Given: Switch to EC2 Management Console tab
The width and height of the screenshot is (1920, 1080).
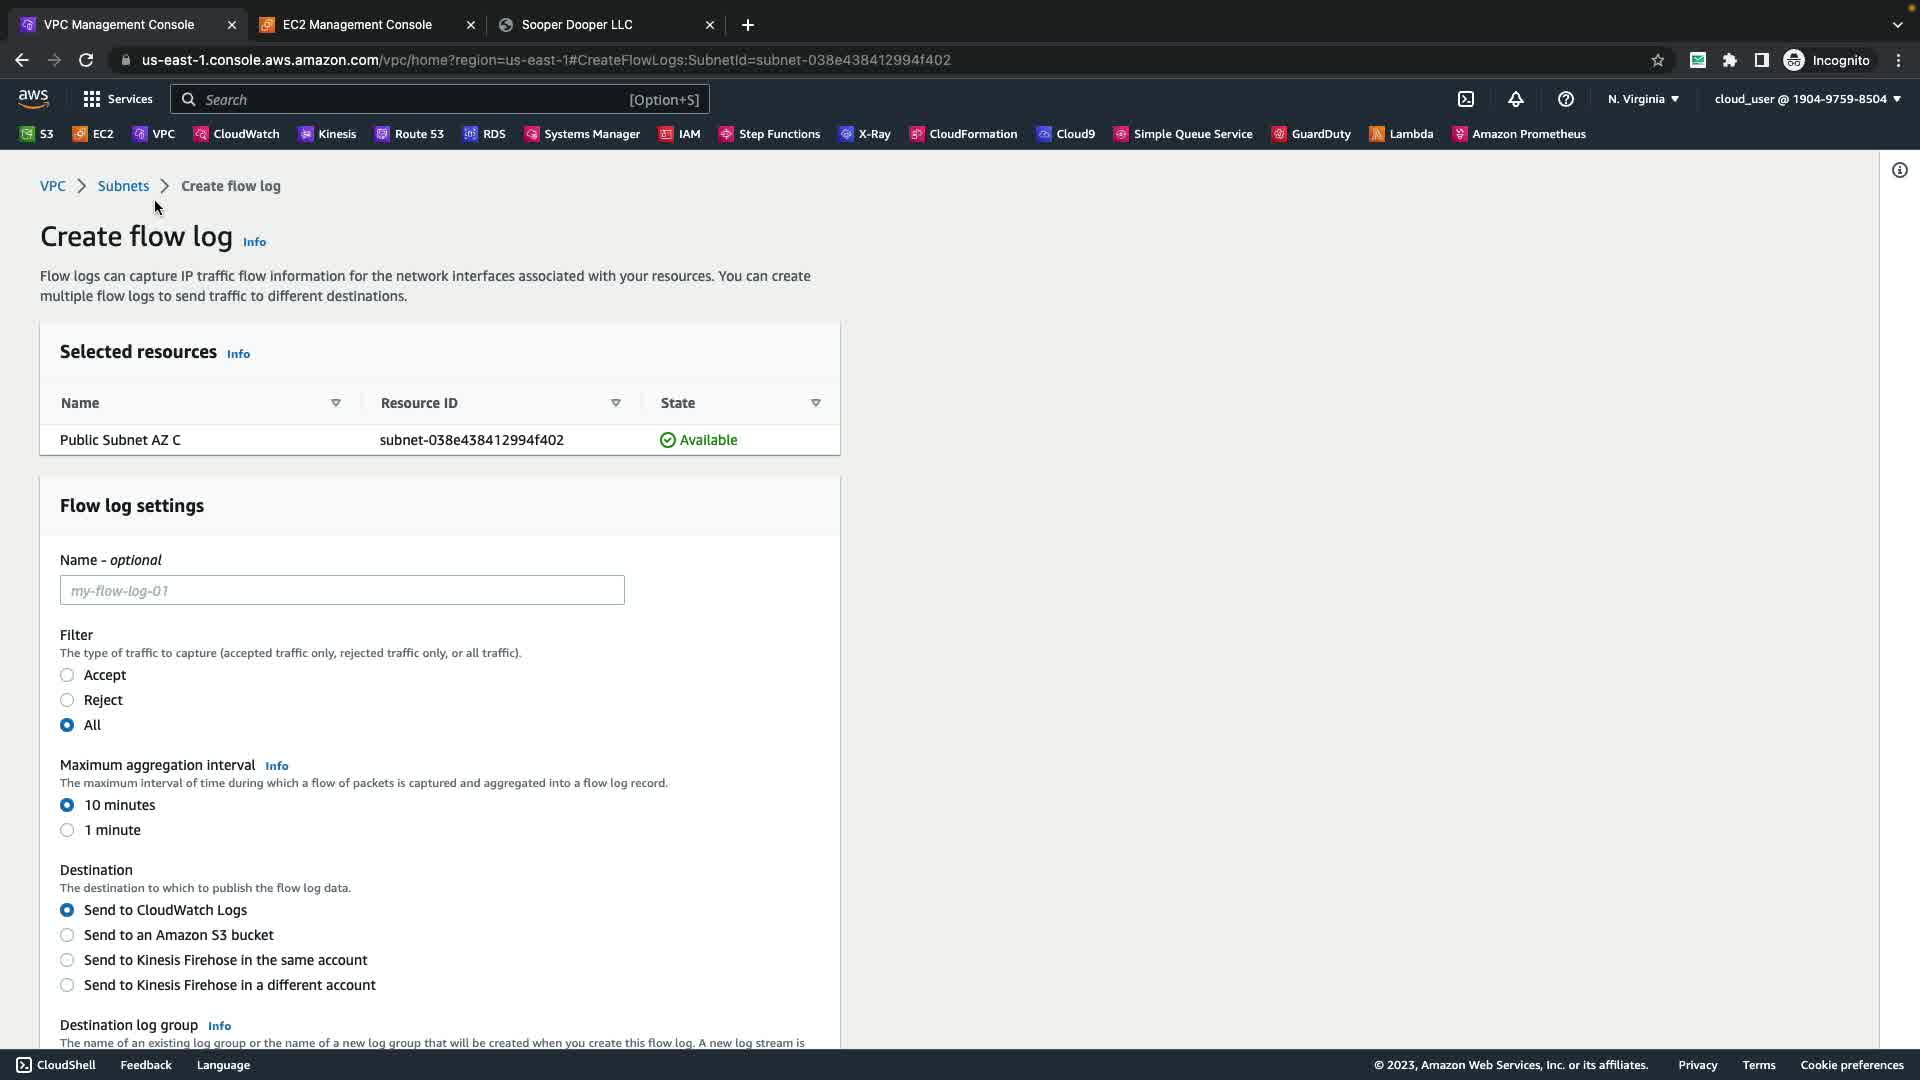Looking at the screenshot, I should tap(357, 24).
